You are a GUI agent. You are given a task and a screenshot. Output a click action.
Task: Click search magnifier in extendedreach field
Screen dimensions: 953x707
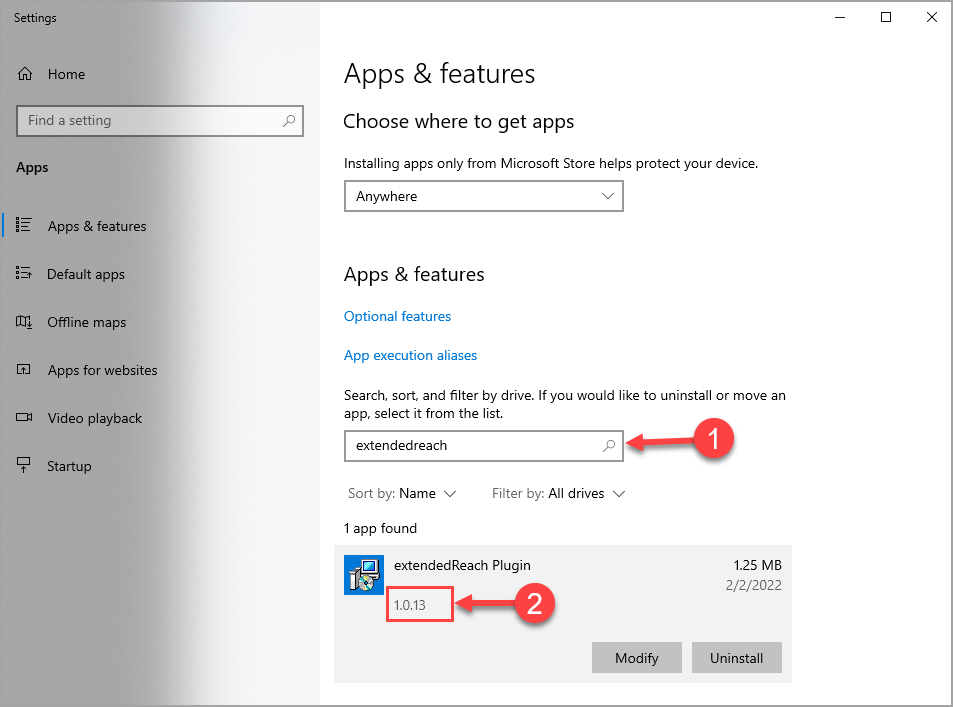click(608, 446)
